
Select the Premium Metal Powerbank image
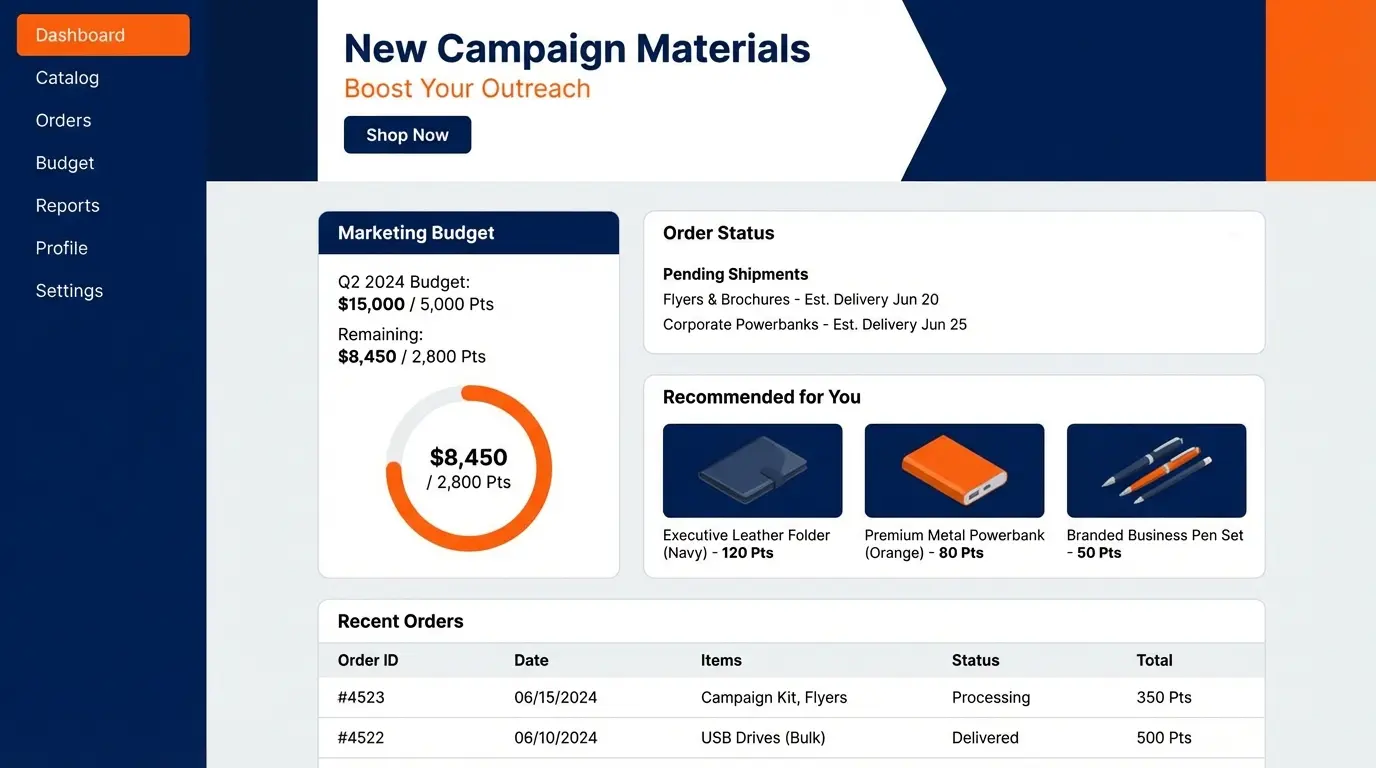coord(954,470)
